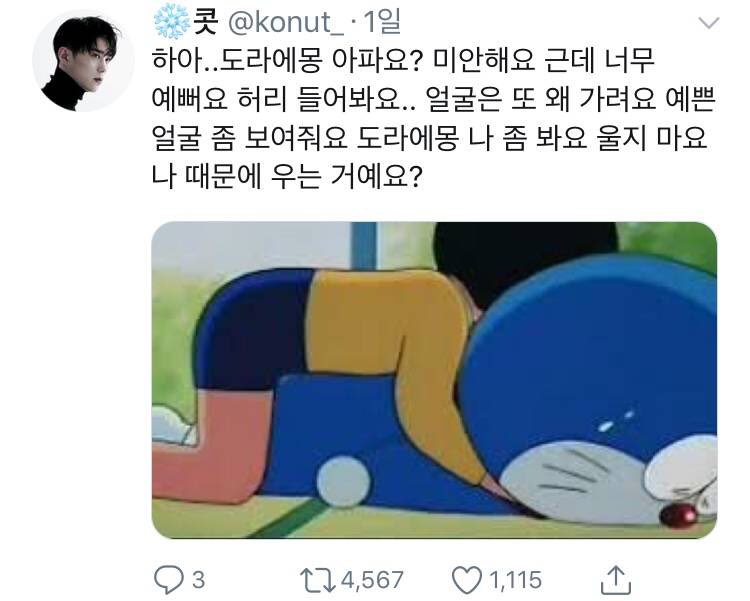Open the @konut_ handle link

point(286,22)
